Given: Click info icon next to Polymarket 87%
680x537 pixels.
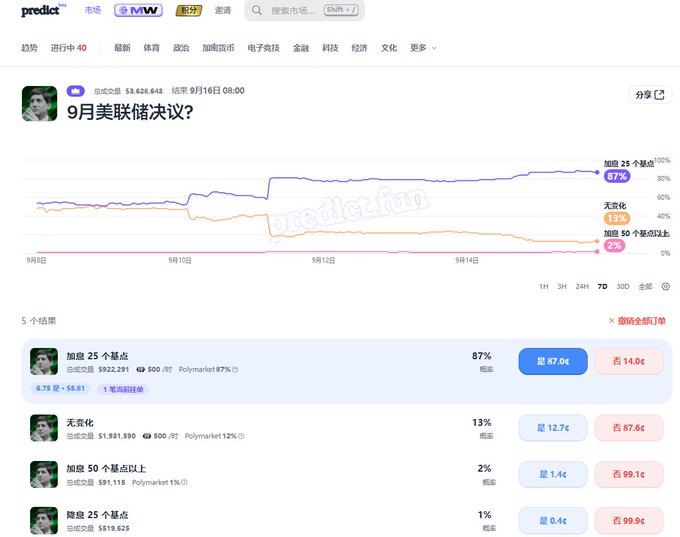Looking at the screenshot, I should click(x=235, y=370).
